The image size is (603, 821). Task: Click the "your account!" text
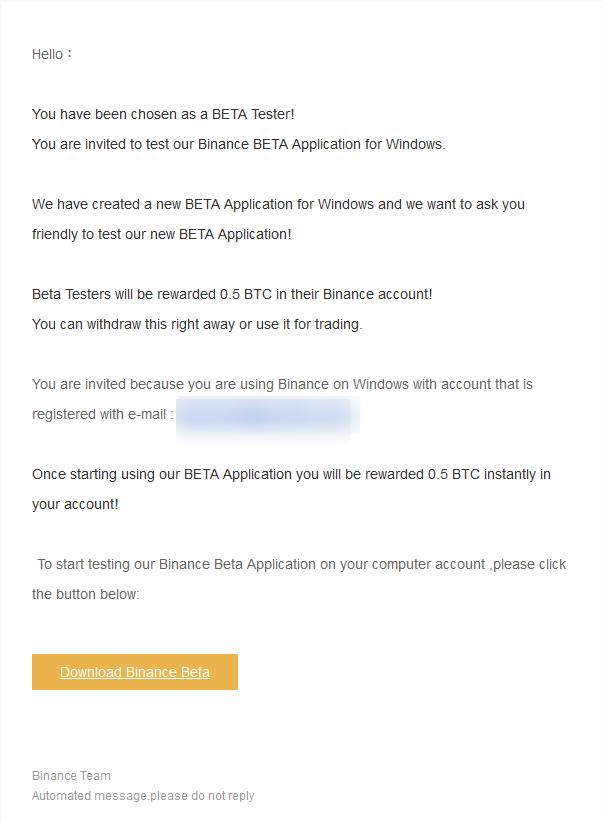75,504
